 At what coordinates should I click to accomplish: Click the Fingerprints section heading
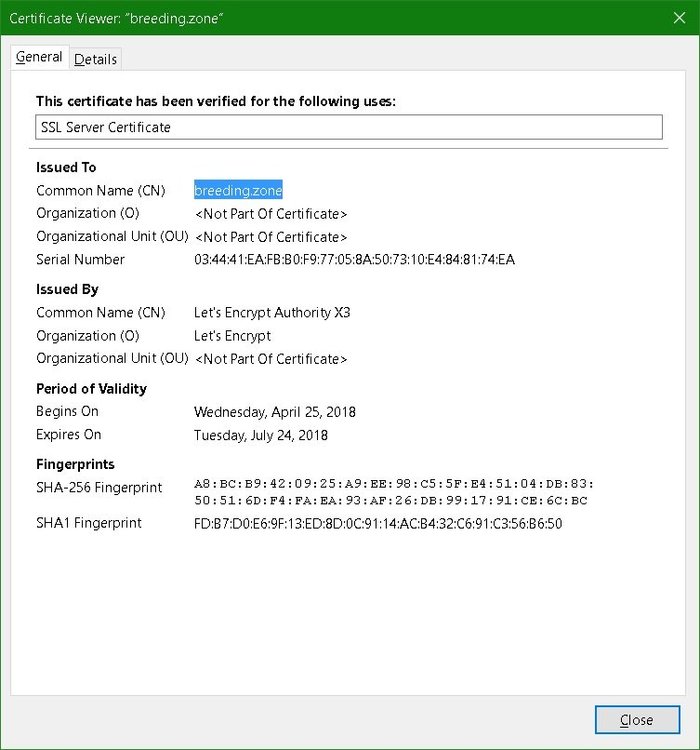click(75, 465)
